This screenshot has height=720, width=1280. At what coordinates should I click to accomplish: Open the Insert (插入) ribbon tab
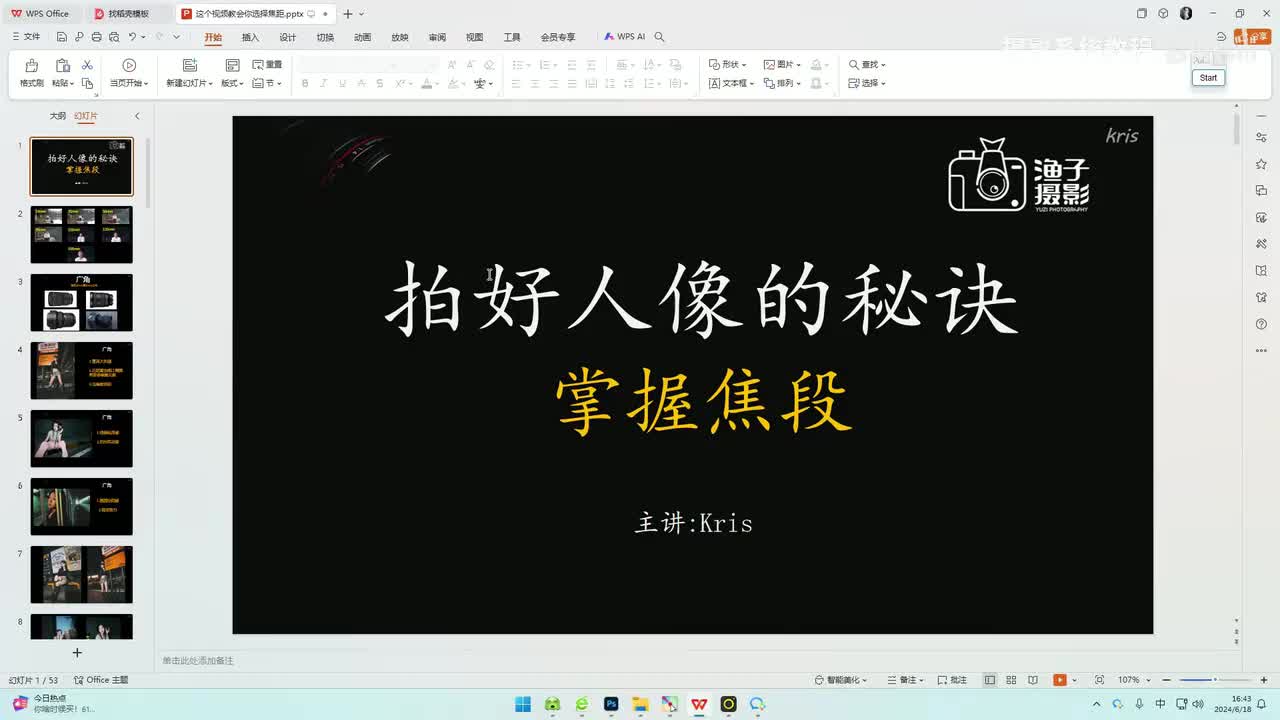tap(250, 37)
